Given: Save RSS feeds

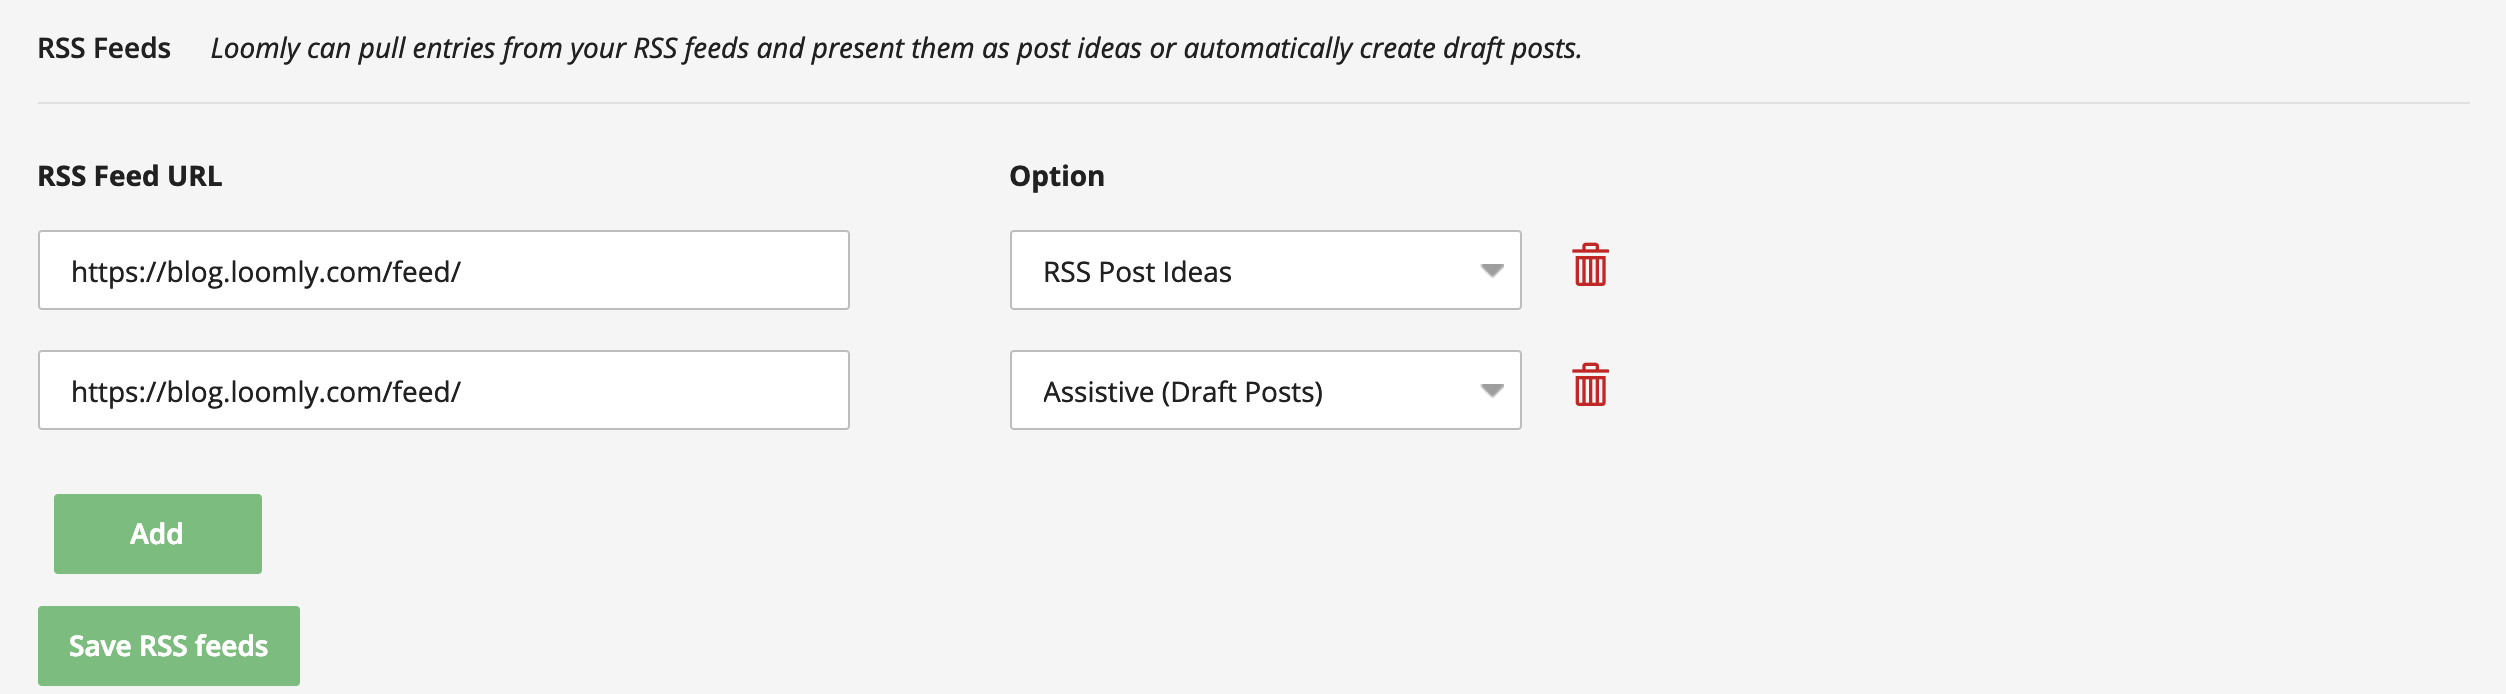Looking at the screenshot, I should point(168,645).
